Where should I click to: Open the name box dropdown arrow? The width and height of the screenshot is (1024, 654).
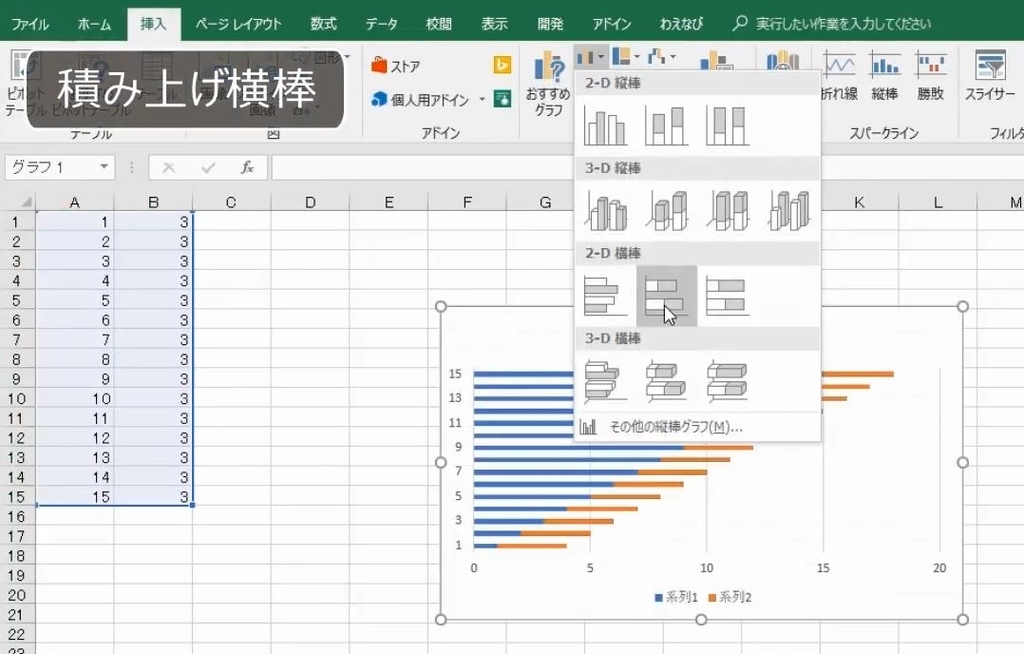[104, 167]
